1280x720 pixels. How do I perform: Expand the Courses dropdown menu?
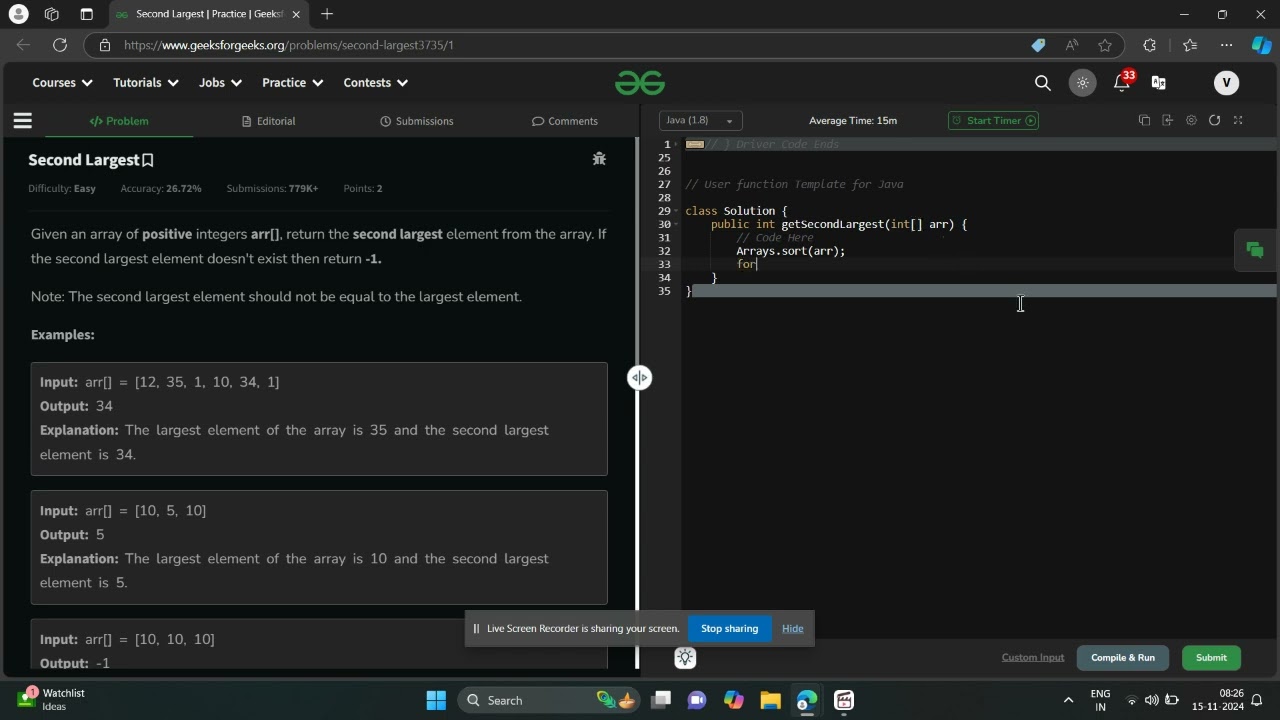tap(62, 83)
